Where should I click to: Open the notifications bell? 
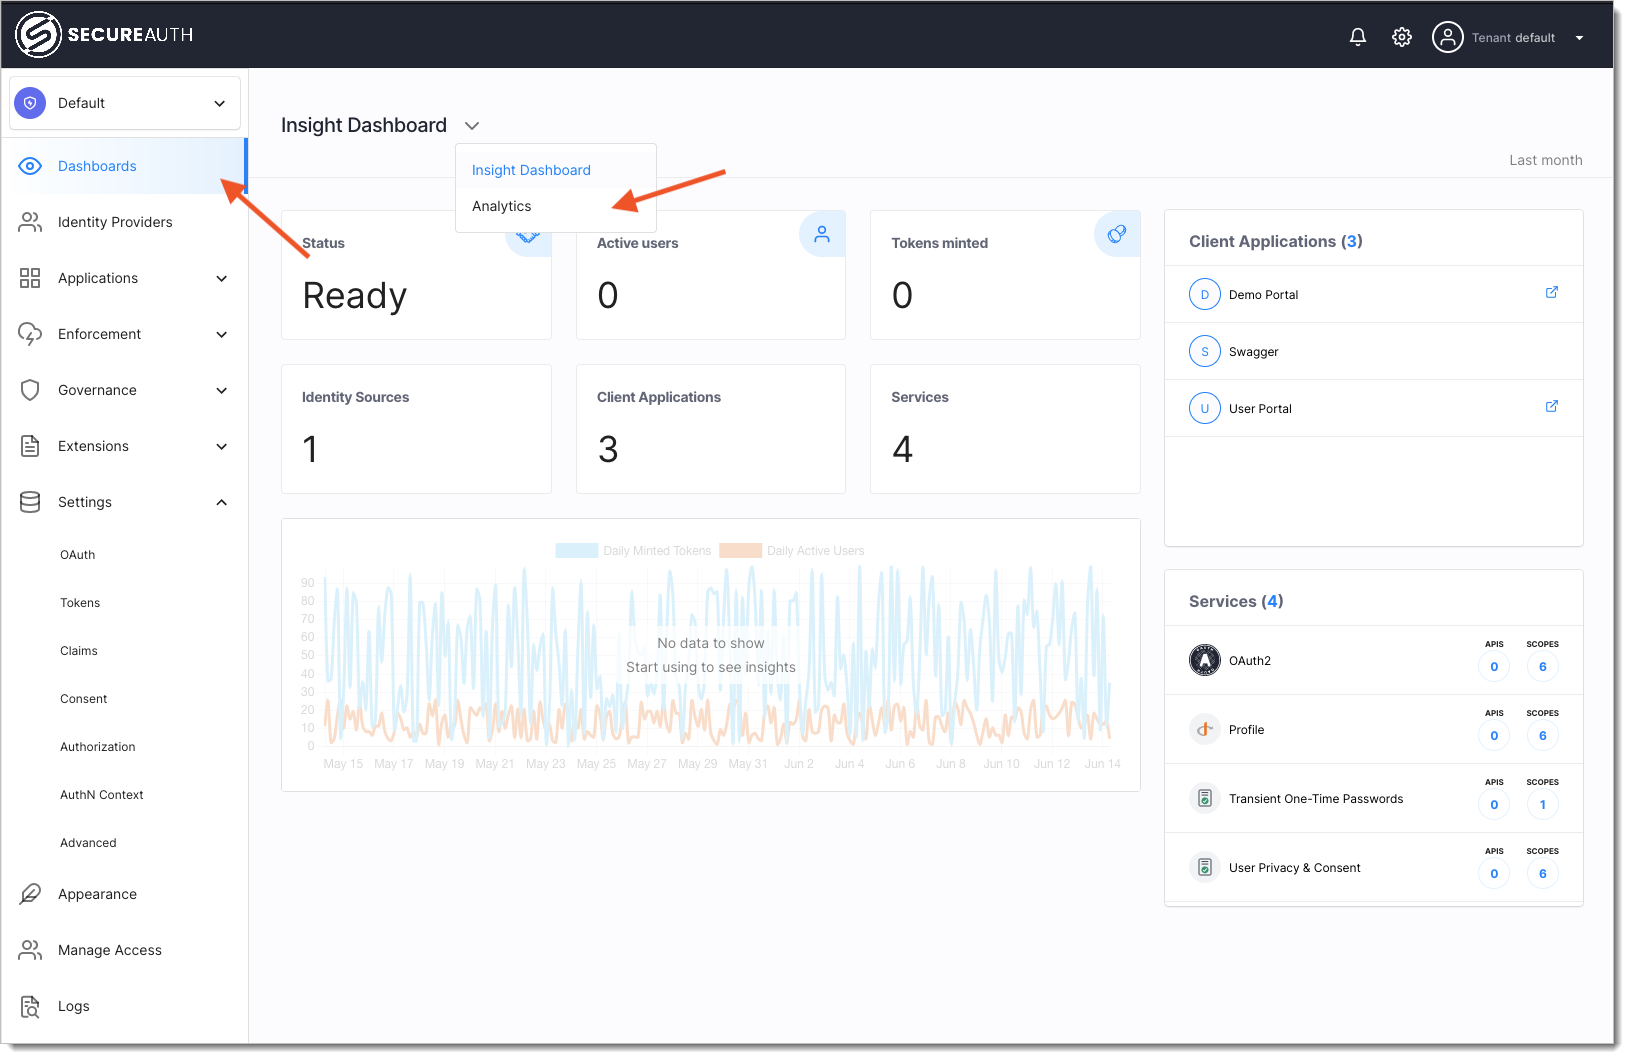1358,37
